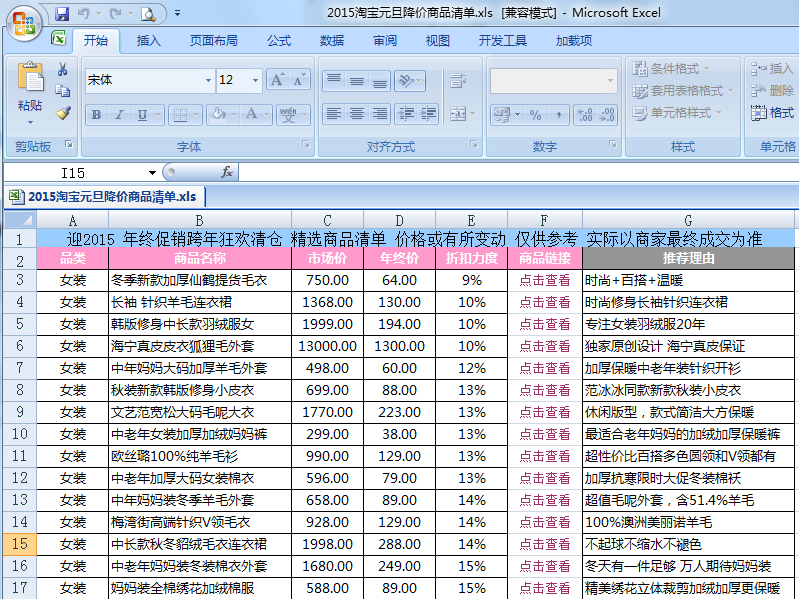The width and height of the screenshot is (799, 599).
Task: Open the font name dropdown
Action: (x=208, y=80)
